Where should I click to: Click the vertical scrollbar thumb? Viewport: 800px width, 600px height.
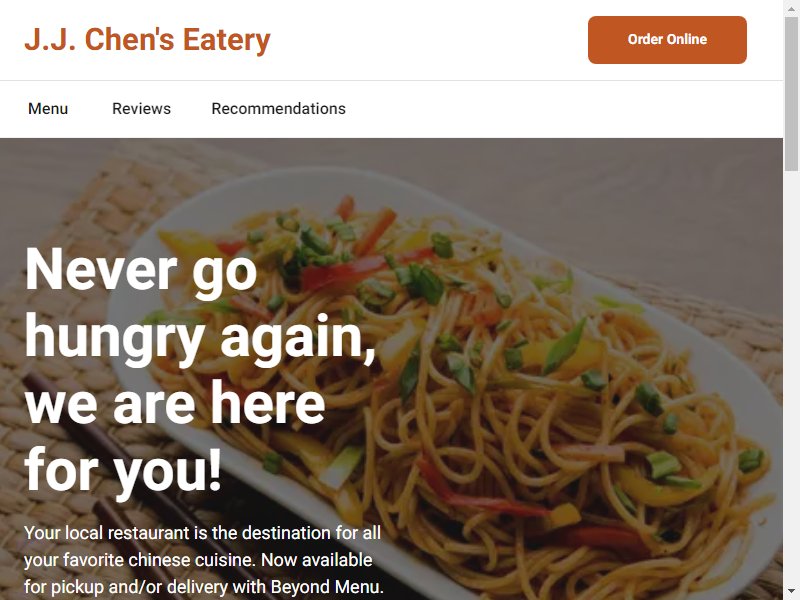(x=791, y=94)
